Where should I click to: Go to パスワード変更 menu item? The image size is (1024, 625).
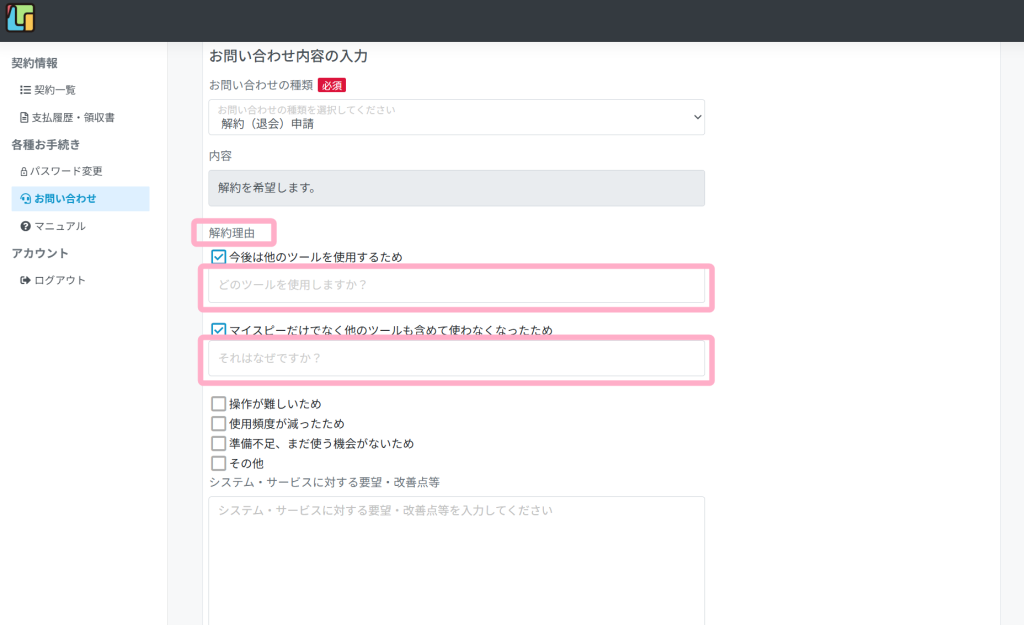(66, 171)
